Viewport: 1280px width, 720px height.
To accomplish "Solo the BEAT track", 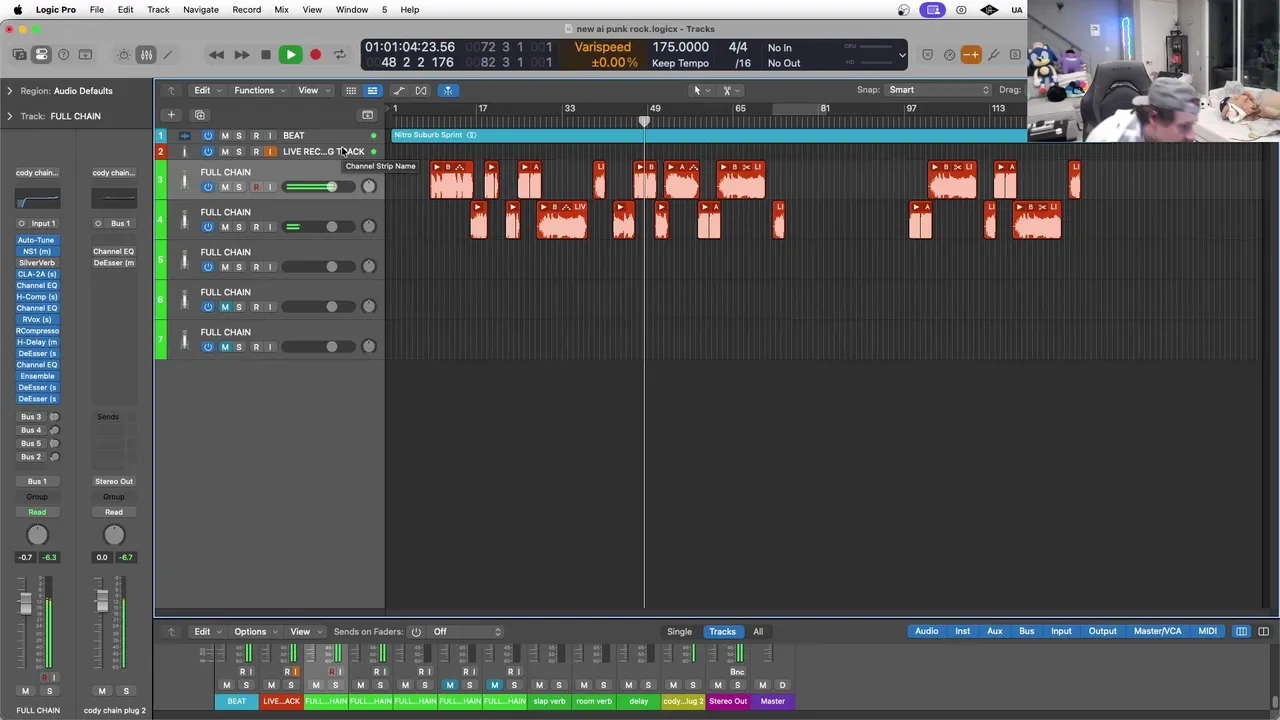I will [239, 136].
